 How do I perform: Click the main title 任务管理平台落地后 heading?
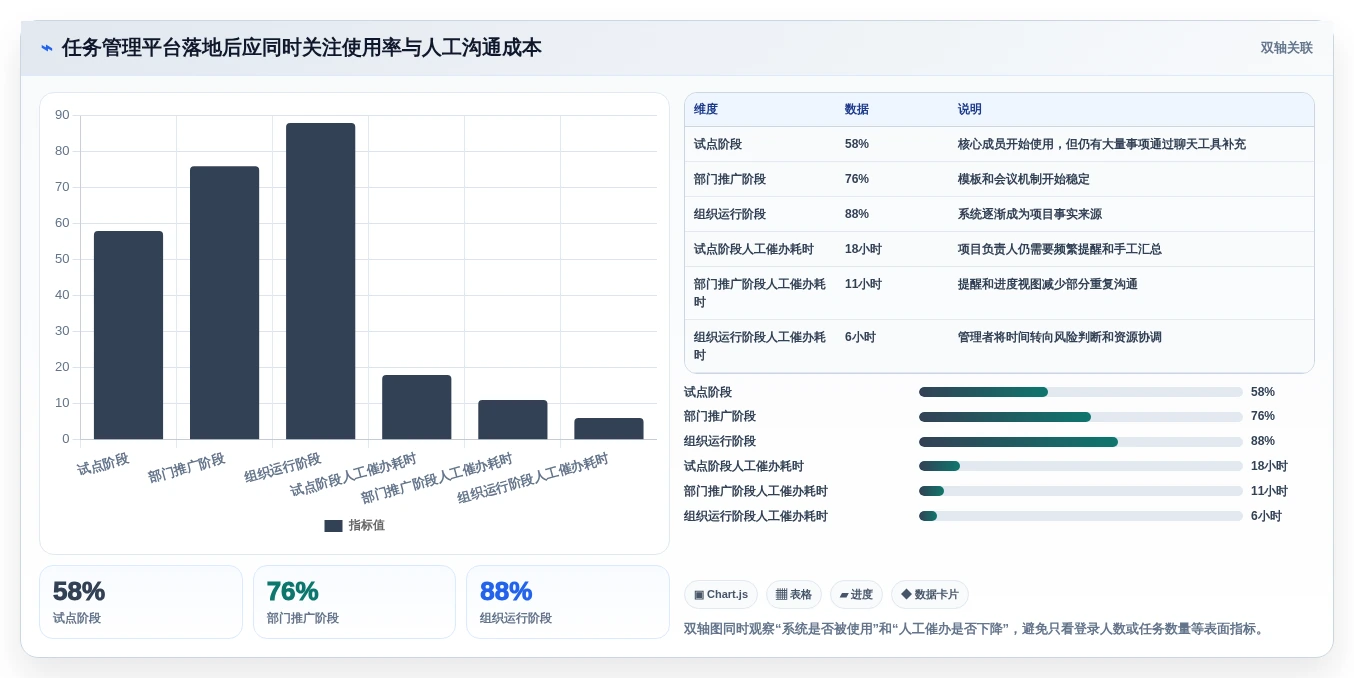tap(302, 48)
